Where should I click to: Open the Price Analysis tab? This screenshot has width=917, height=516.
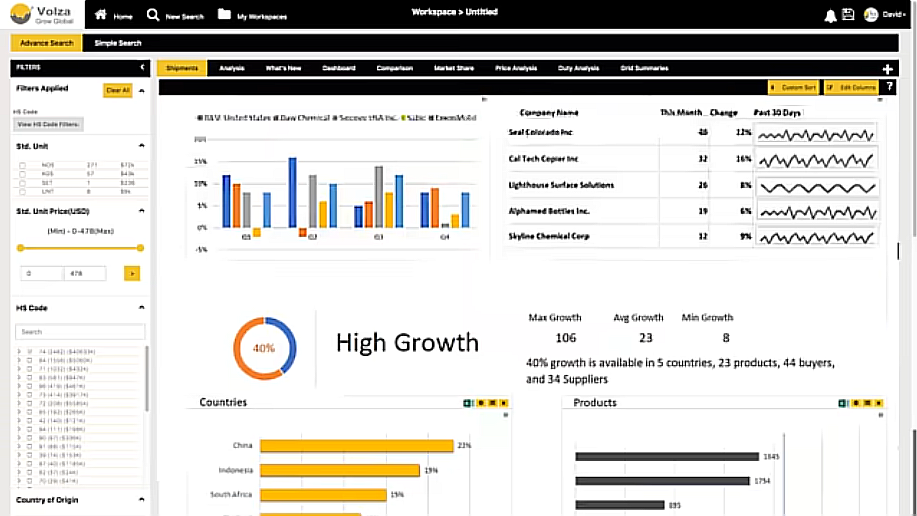(x=516, y=68)
